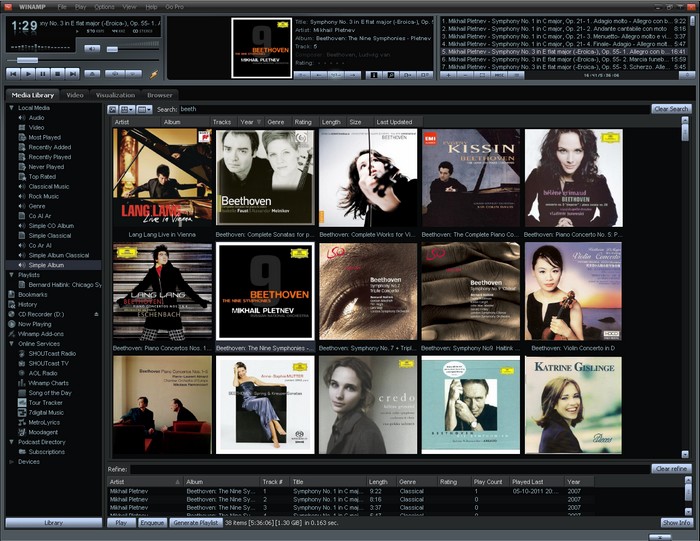Screen dimensions: 700x541
Task: Click the Enqueue button
Action: (152, 523)
